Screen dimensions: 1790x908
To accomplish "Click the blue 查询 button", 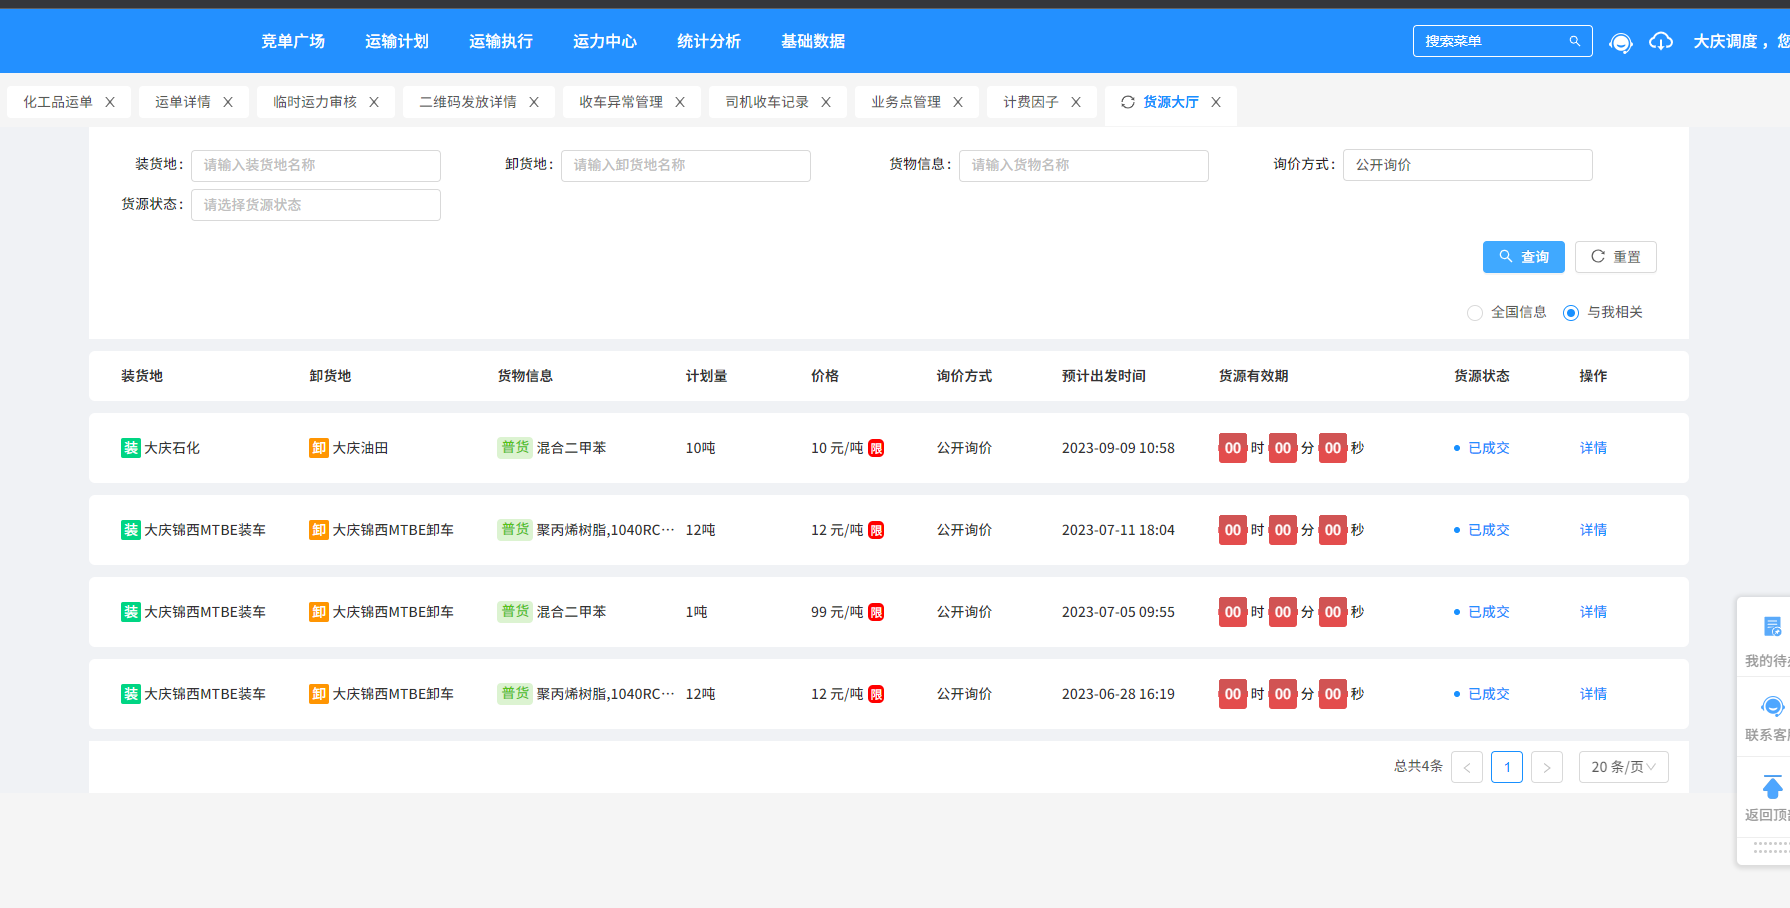I will [1524, 257].
